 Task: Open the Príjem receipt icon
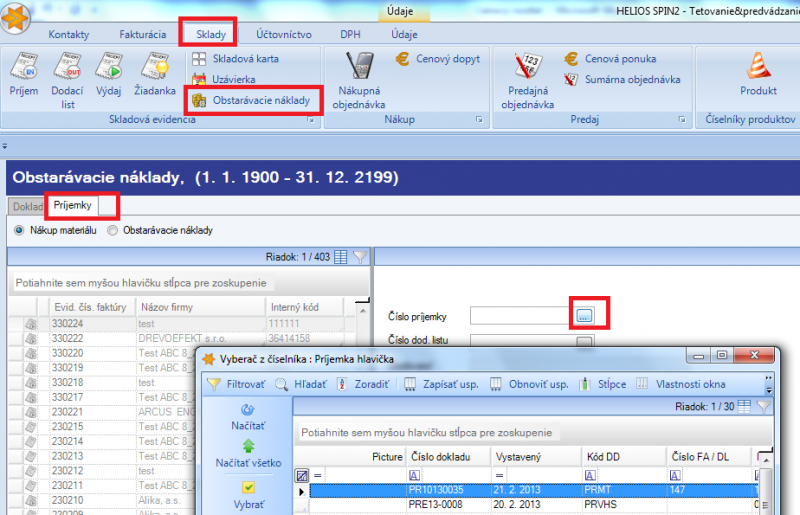pyautogui.click(x=24, y=74)
